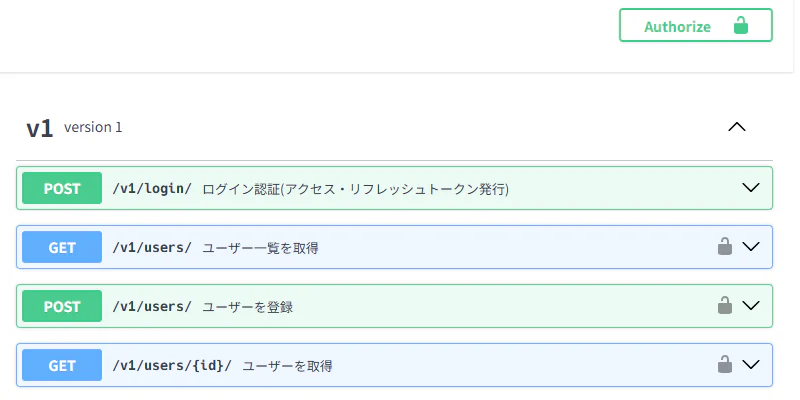Click the v1 tag heading
The image size is (800, 400).
pyautogui.click(x=40, y=128)
